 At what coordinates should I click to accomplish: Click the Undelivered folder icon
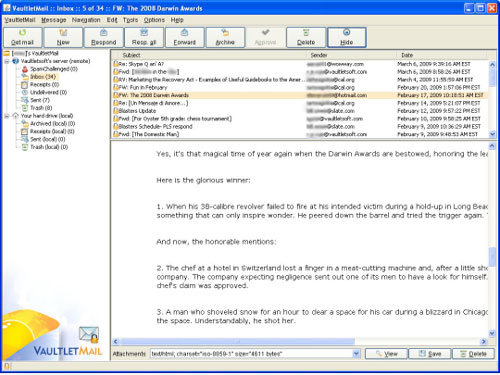(25, 92)
